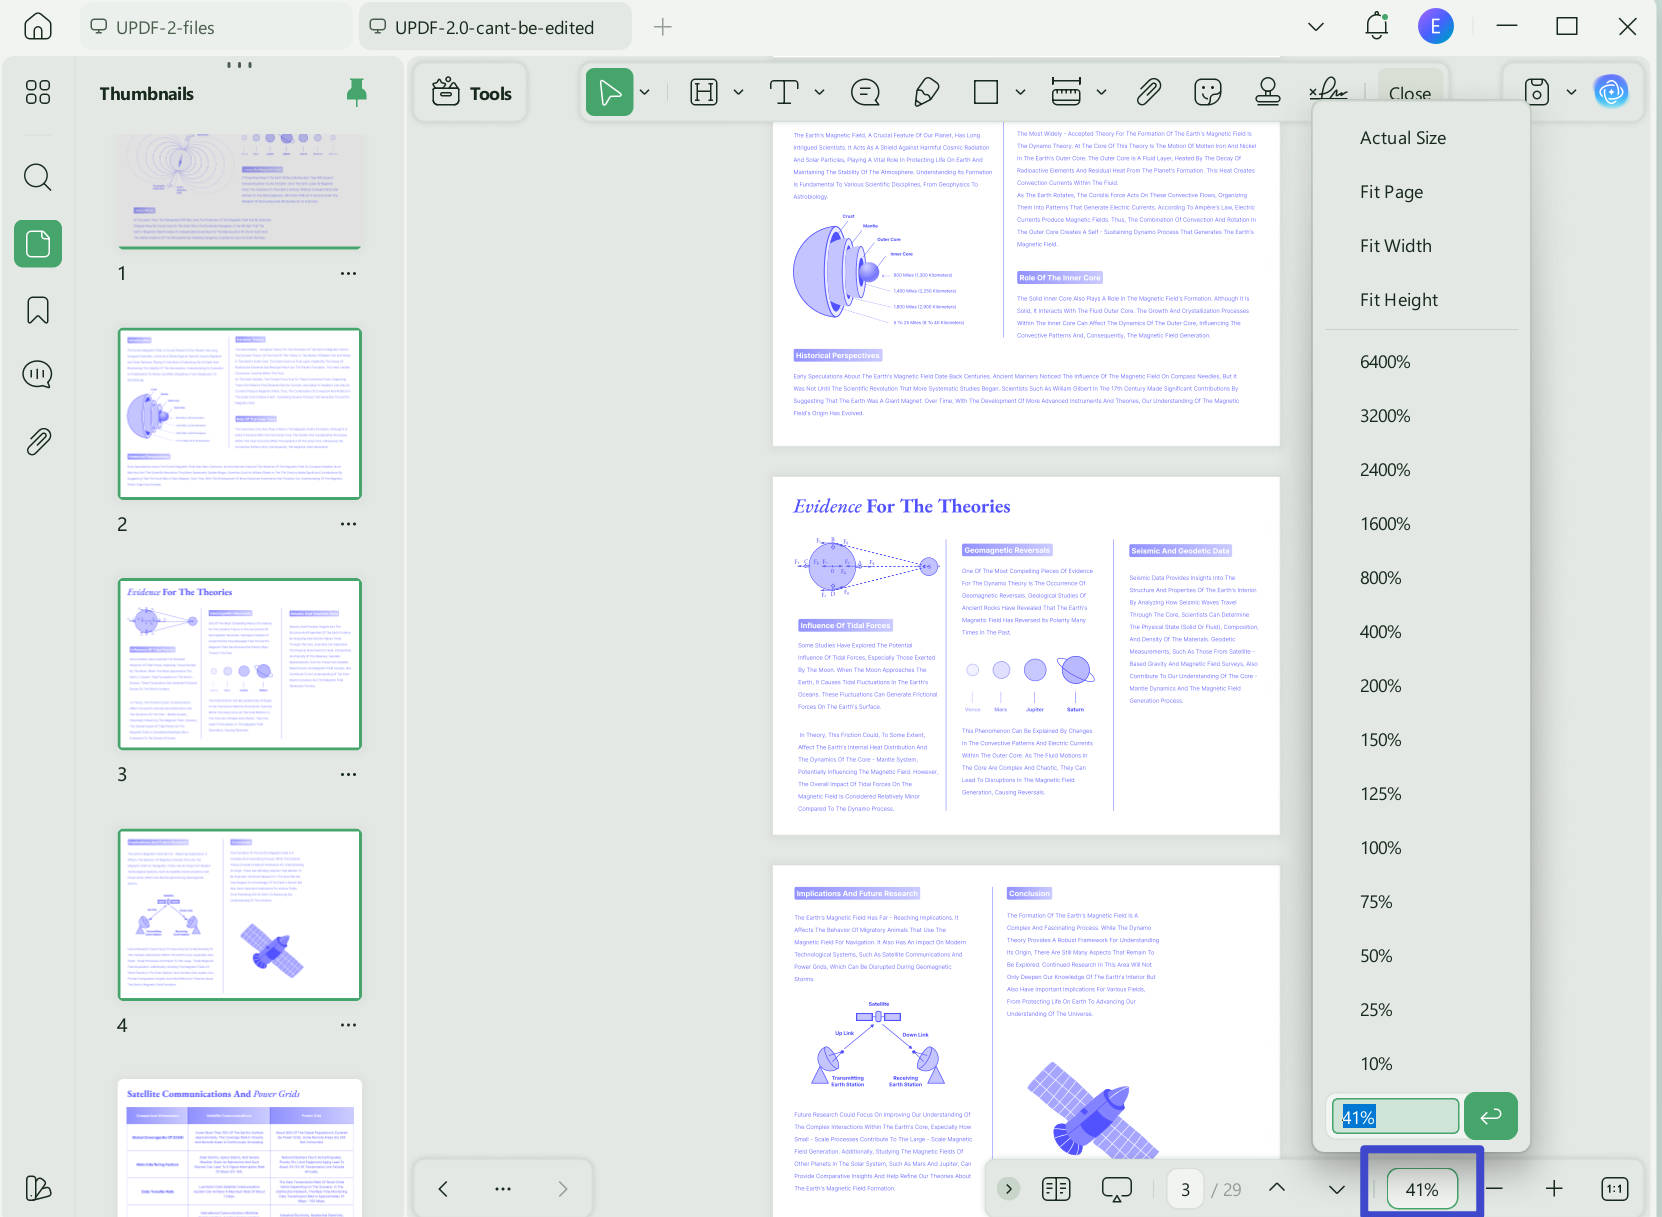Select the Thumbnails panel icon in sidebar
This screenshot has width=1662, height=1217.
(x=38, y=244)
